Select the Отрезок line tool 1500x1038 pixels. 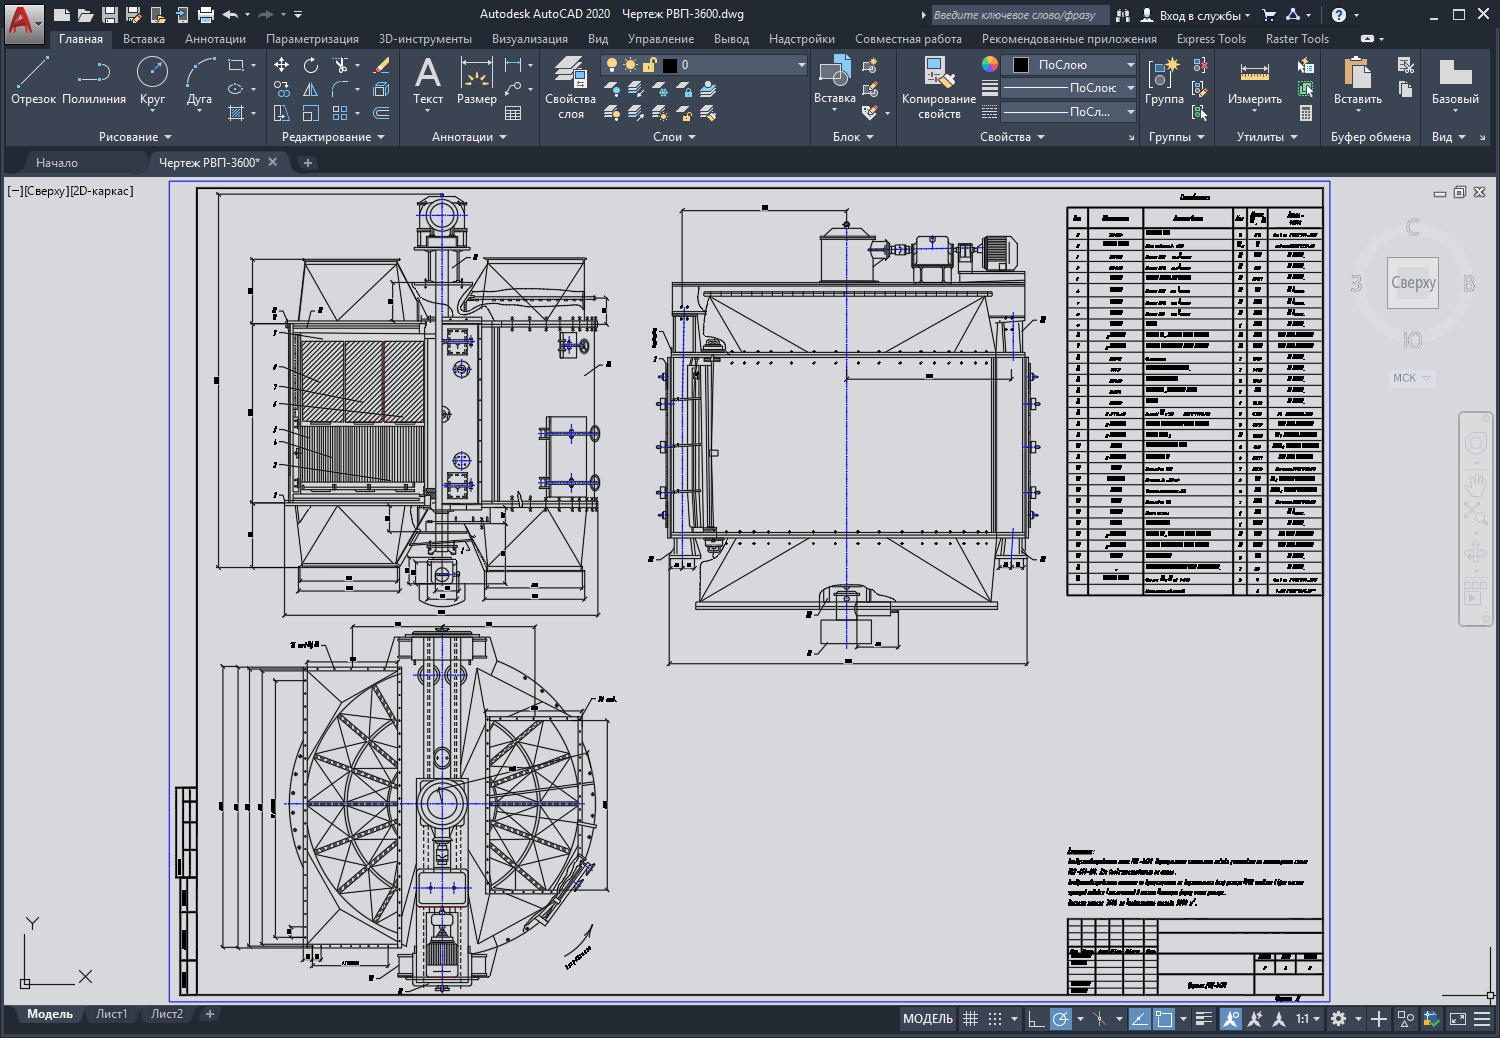pyautogui.click(x=33, y=80)
